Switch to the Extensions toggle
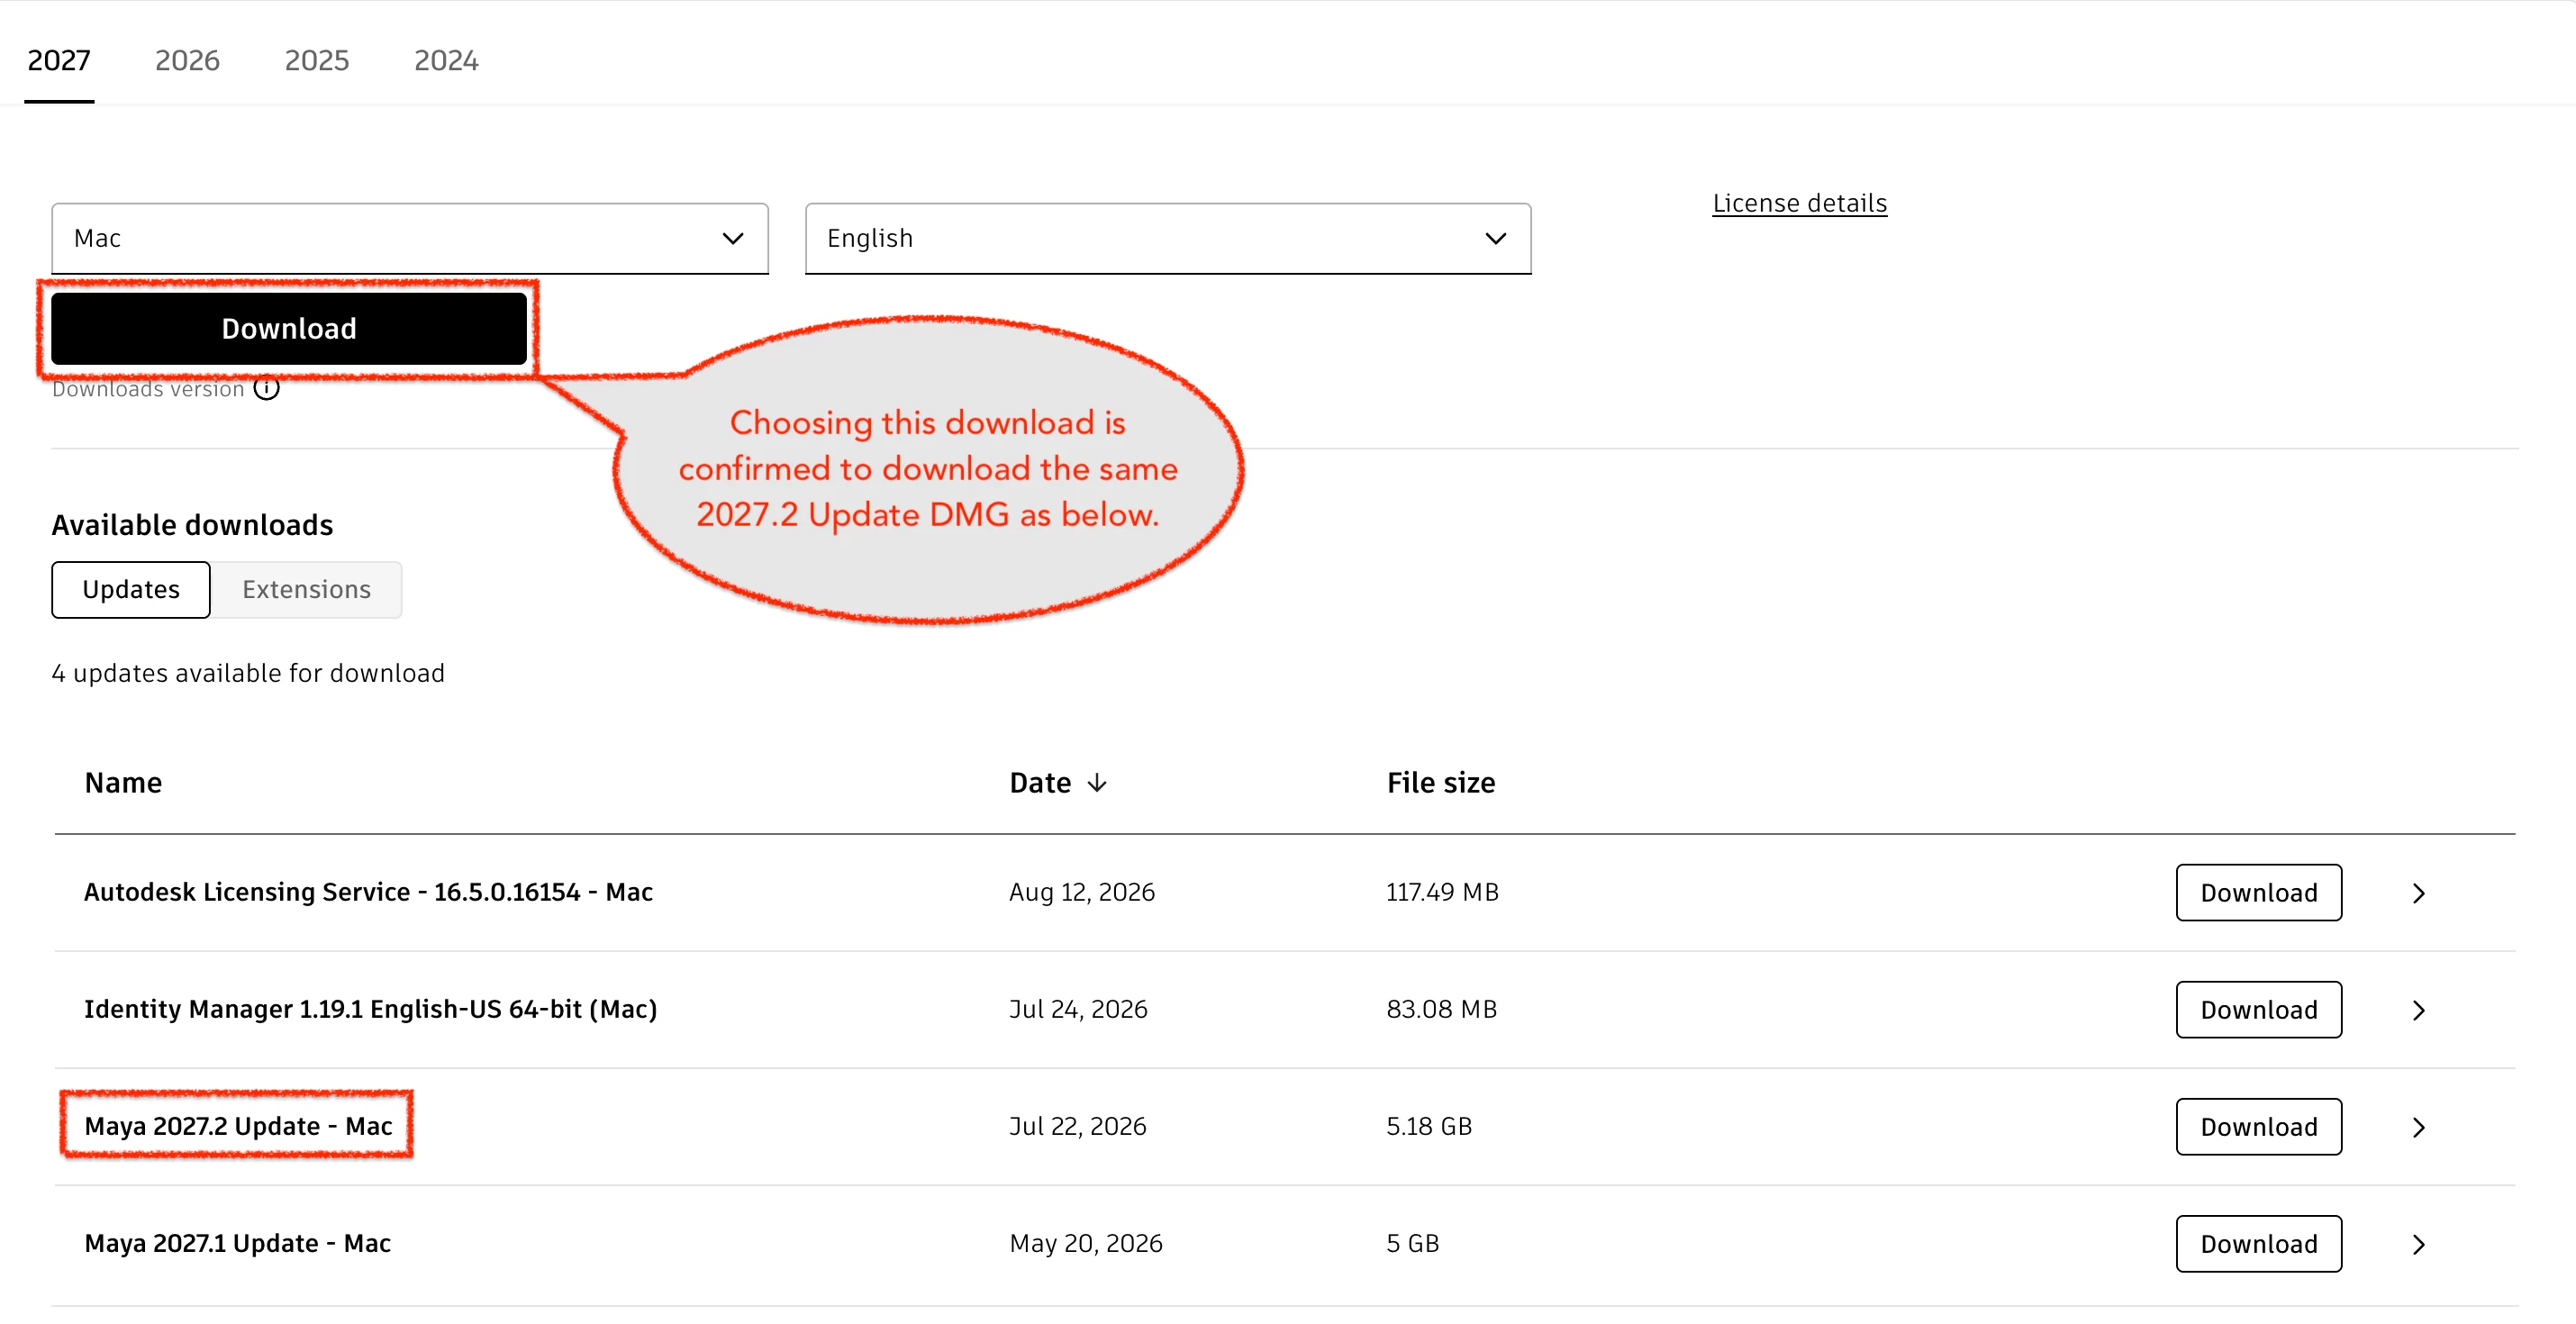Viewport: 2576px width, 1324px height. [x=307, y=589]
